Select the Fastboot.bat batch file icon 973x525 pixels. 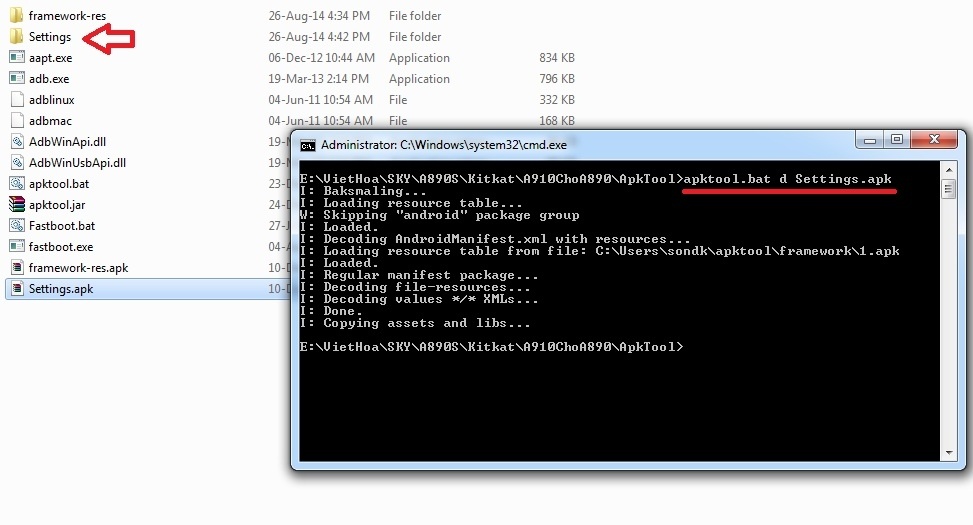pos(17,225)
